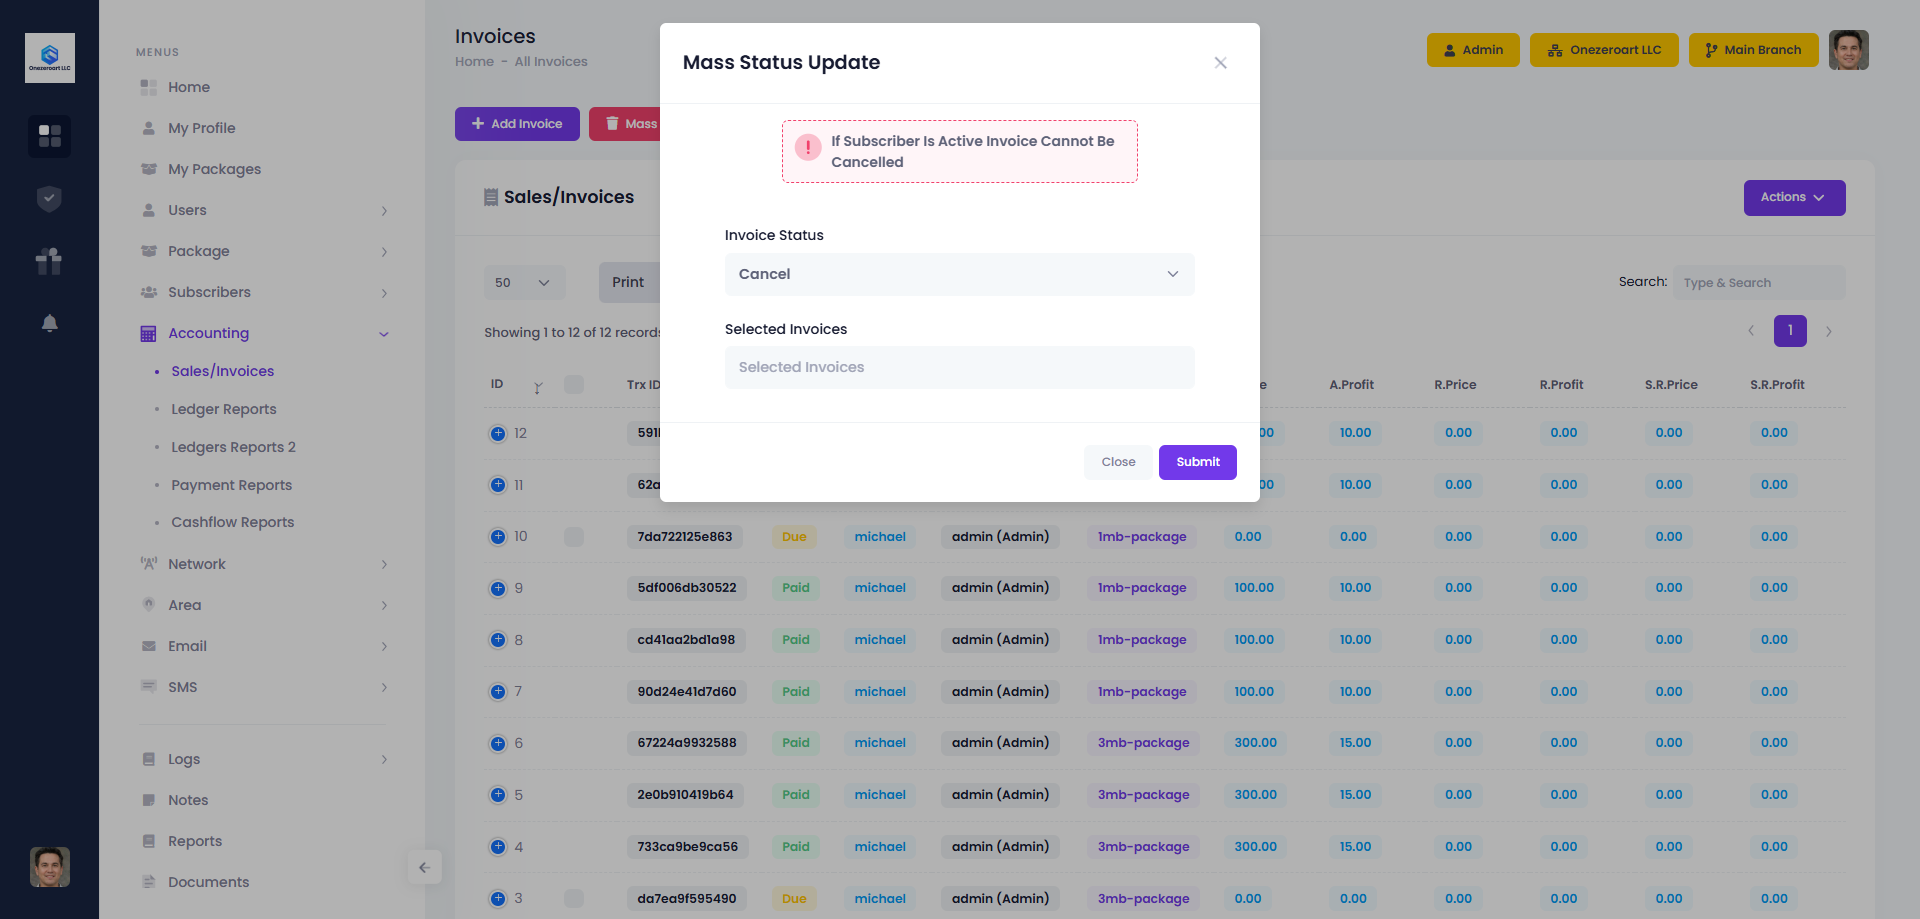Open the Actions dropdown button
The height and width of the screenshot is (919, 1920).
(x=1794, y=198)
